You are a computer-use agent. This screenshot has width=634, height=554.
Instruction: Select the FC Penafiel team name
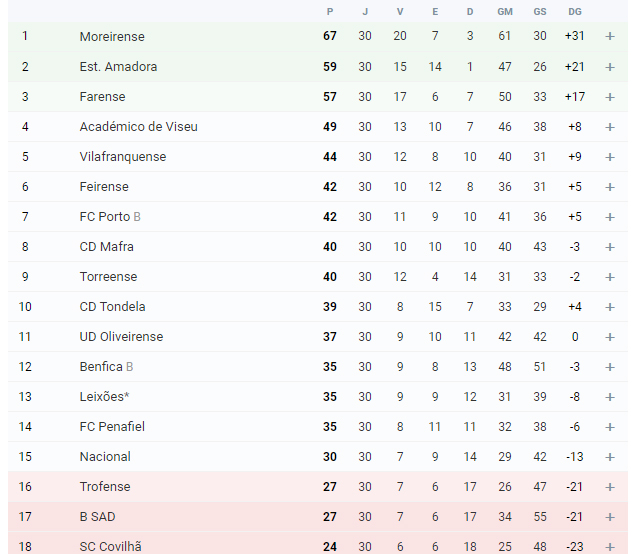(112, 427)
